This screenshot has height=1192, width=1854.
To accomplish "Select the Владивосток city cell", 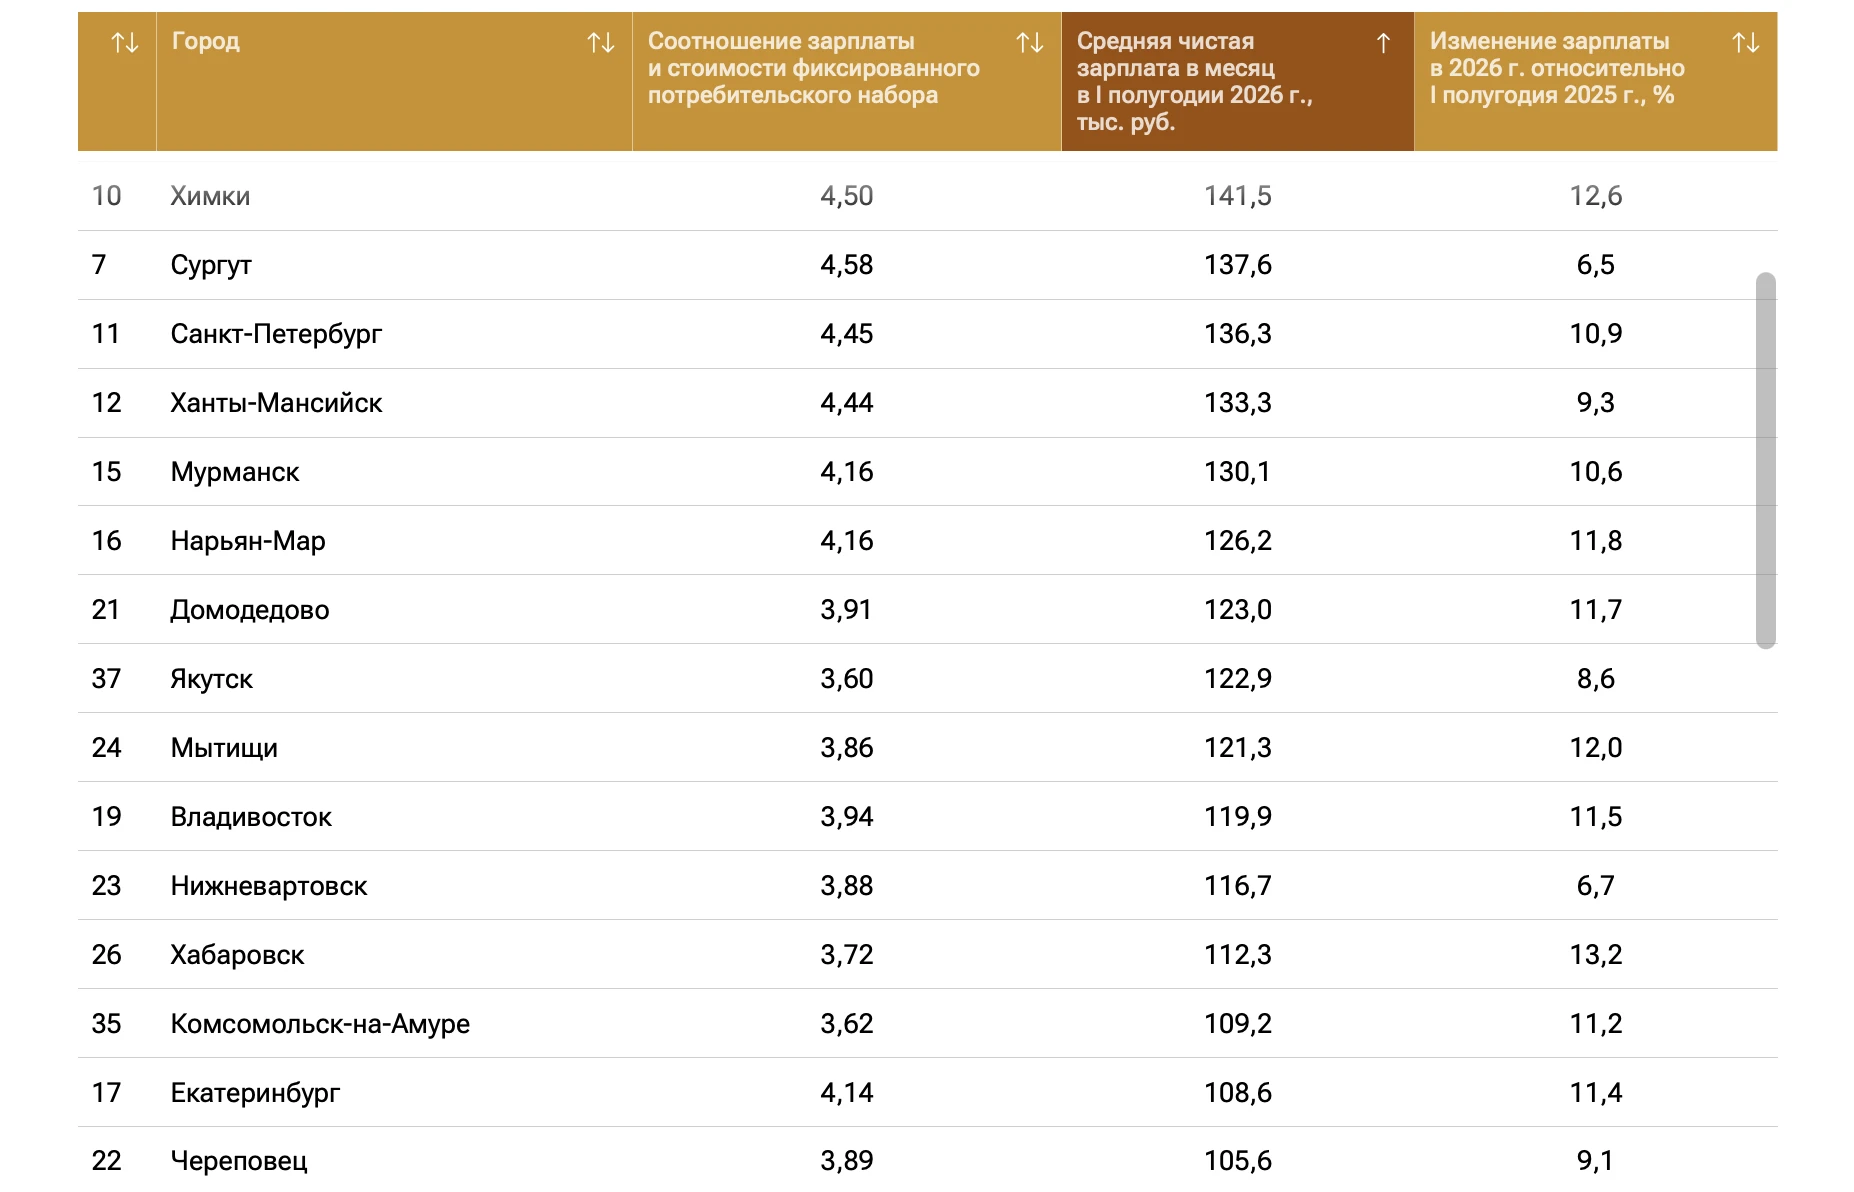I will (x=251, y=817).
